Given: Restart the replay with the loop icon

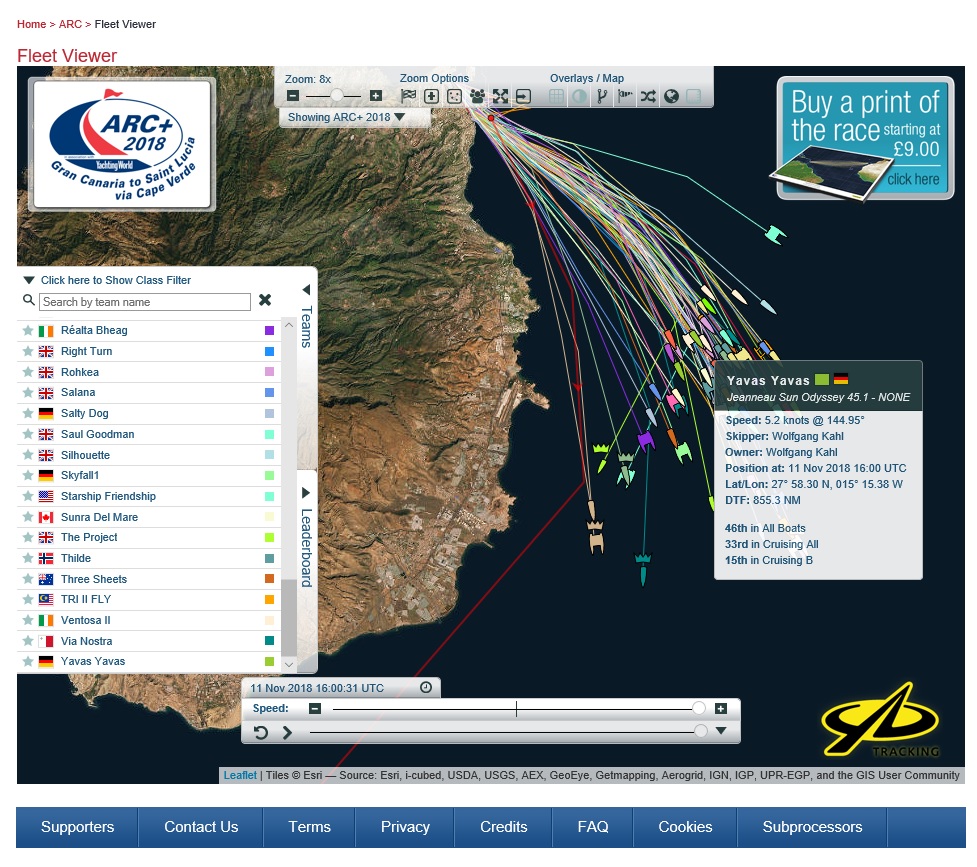Looking at the screenshot, I should (x=261, y=732).
